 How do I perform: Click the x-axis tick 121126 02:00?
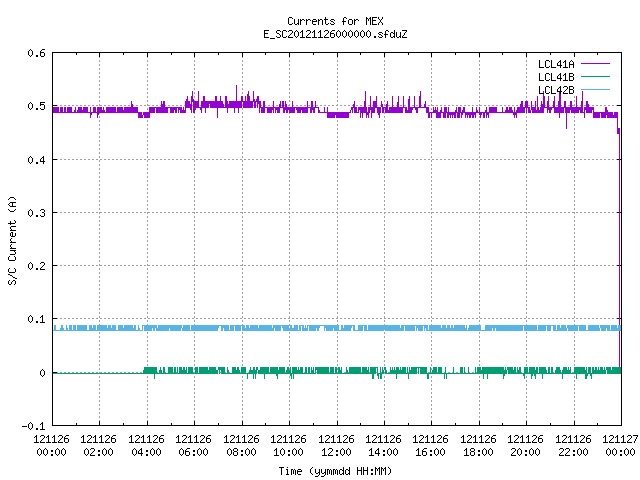pyautogui.click(x=98, y=445)
